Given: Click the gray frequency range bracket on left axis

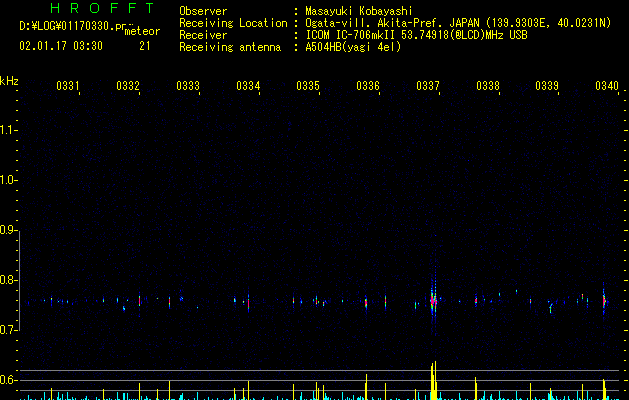Looking at the screenshot, I should [x=20, y=281].
